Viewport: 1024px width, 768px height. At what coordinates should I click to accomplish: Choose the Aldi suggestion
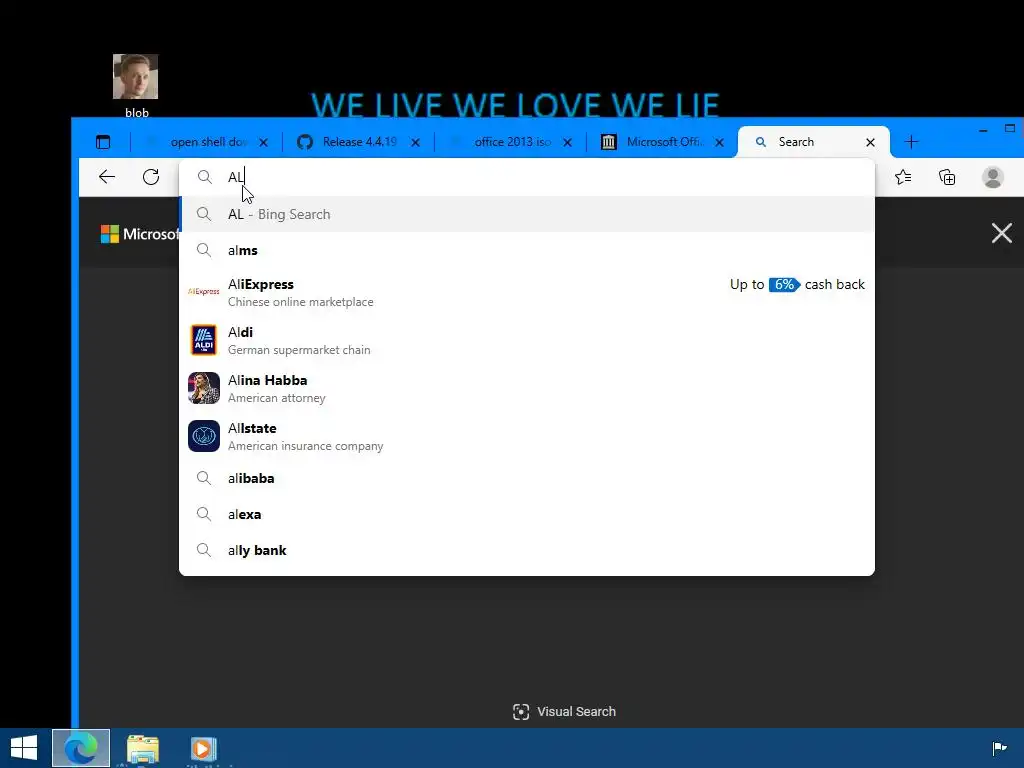[x=526, y=340]
